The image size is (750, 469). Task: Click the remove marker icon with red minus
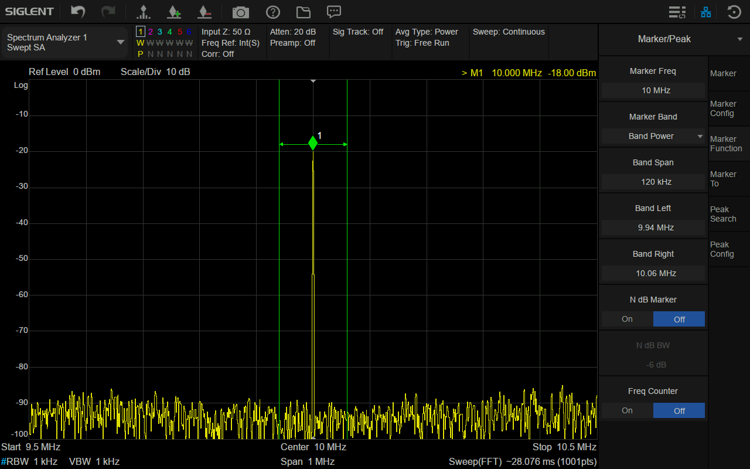click(x=204, y=12)
